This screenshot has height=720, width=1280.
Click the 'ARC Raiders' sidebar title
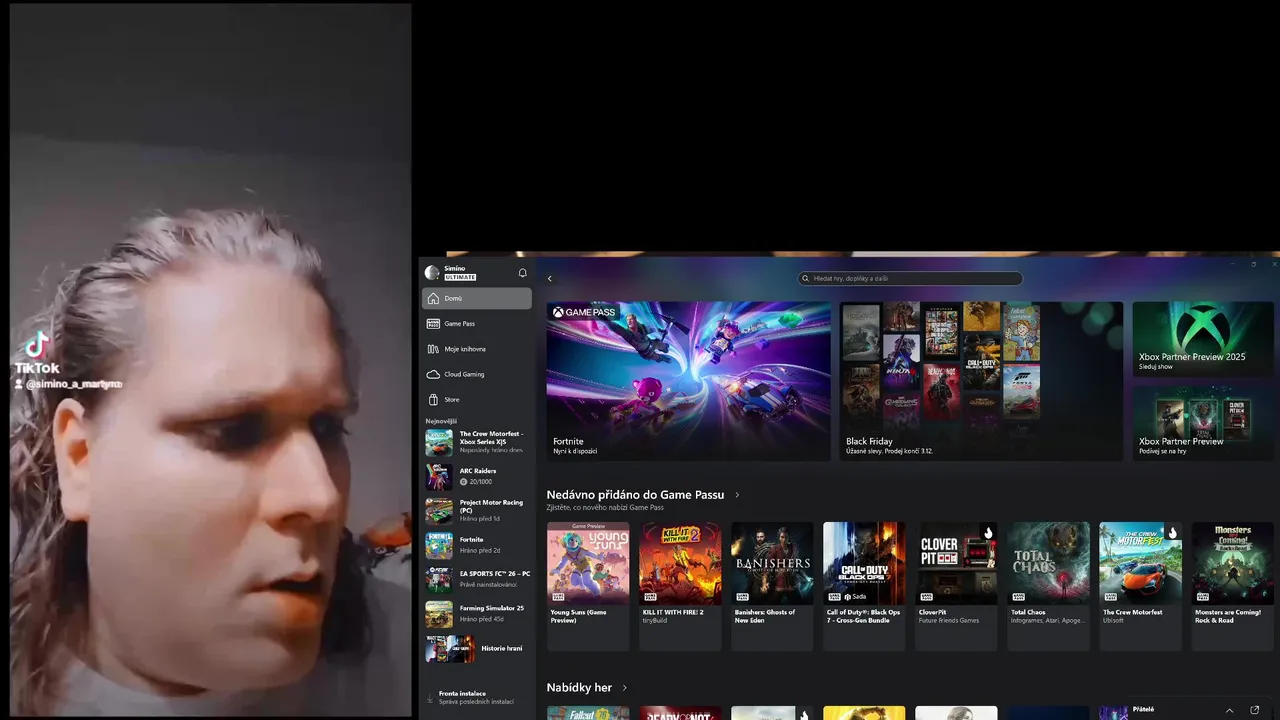[478, 471]
